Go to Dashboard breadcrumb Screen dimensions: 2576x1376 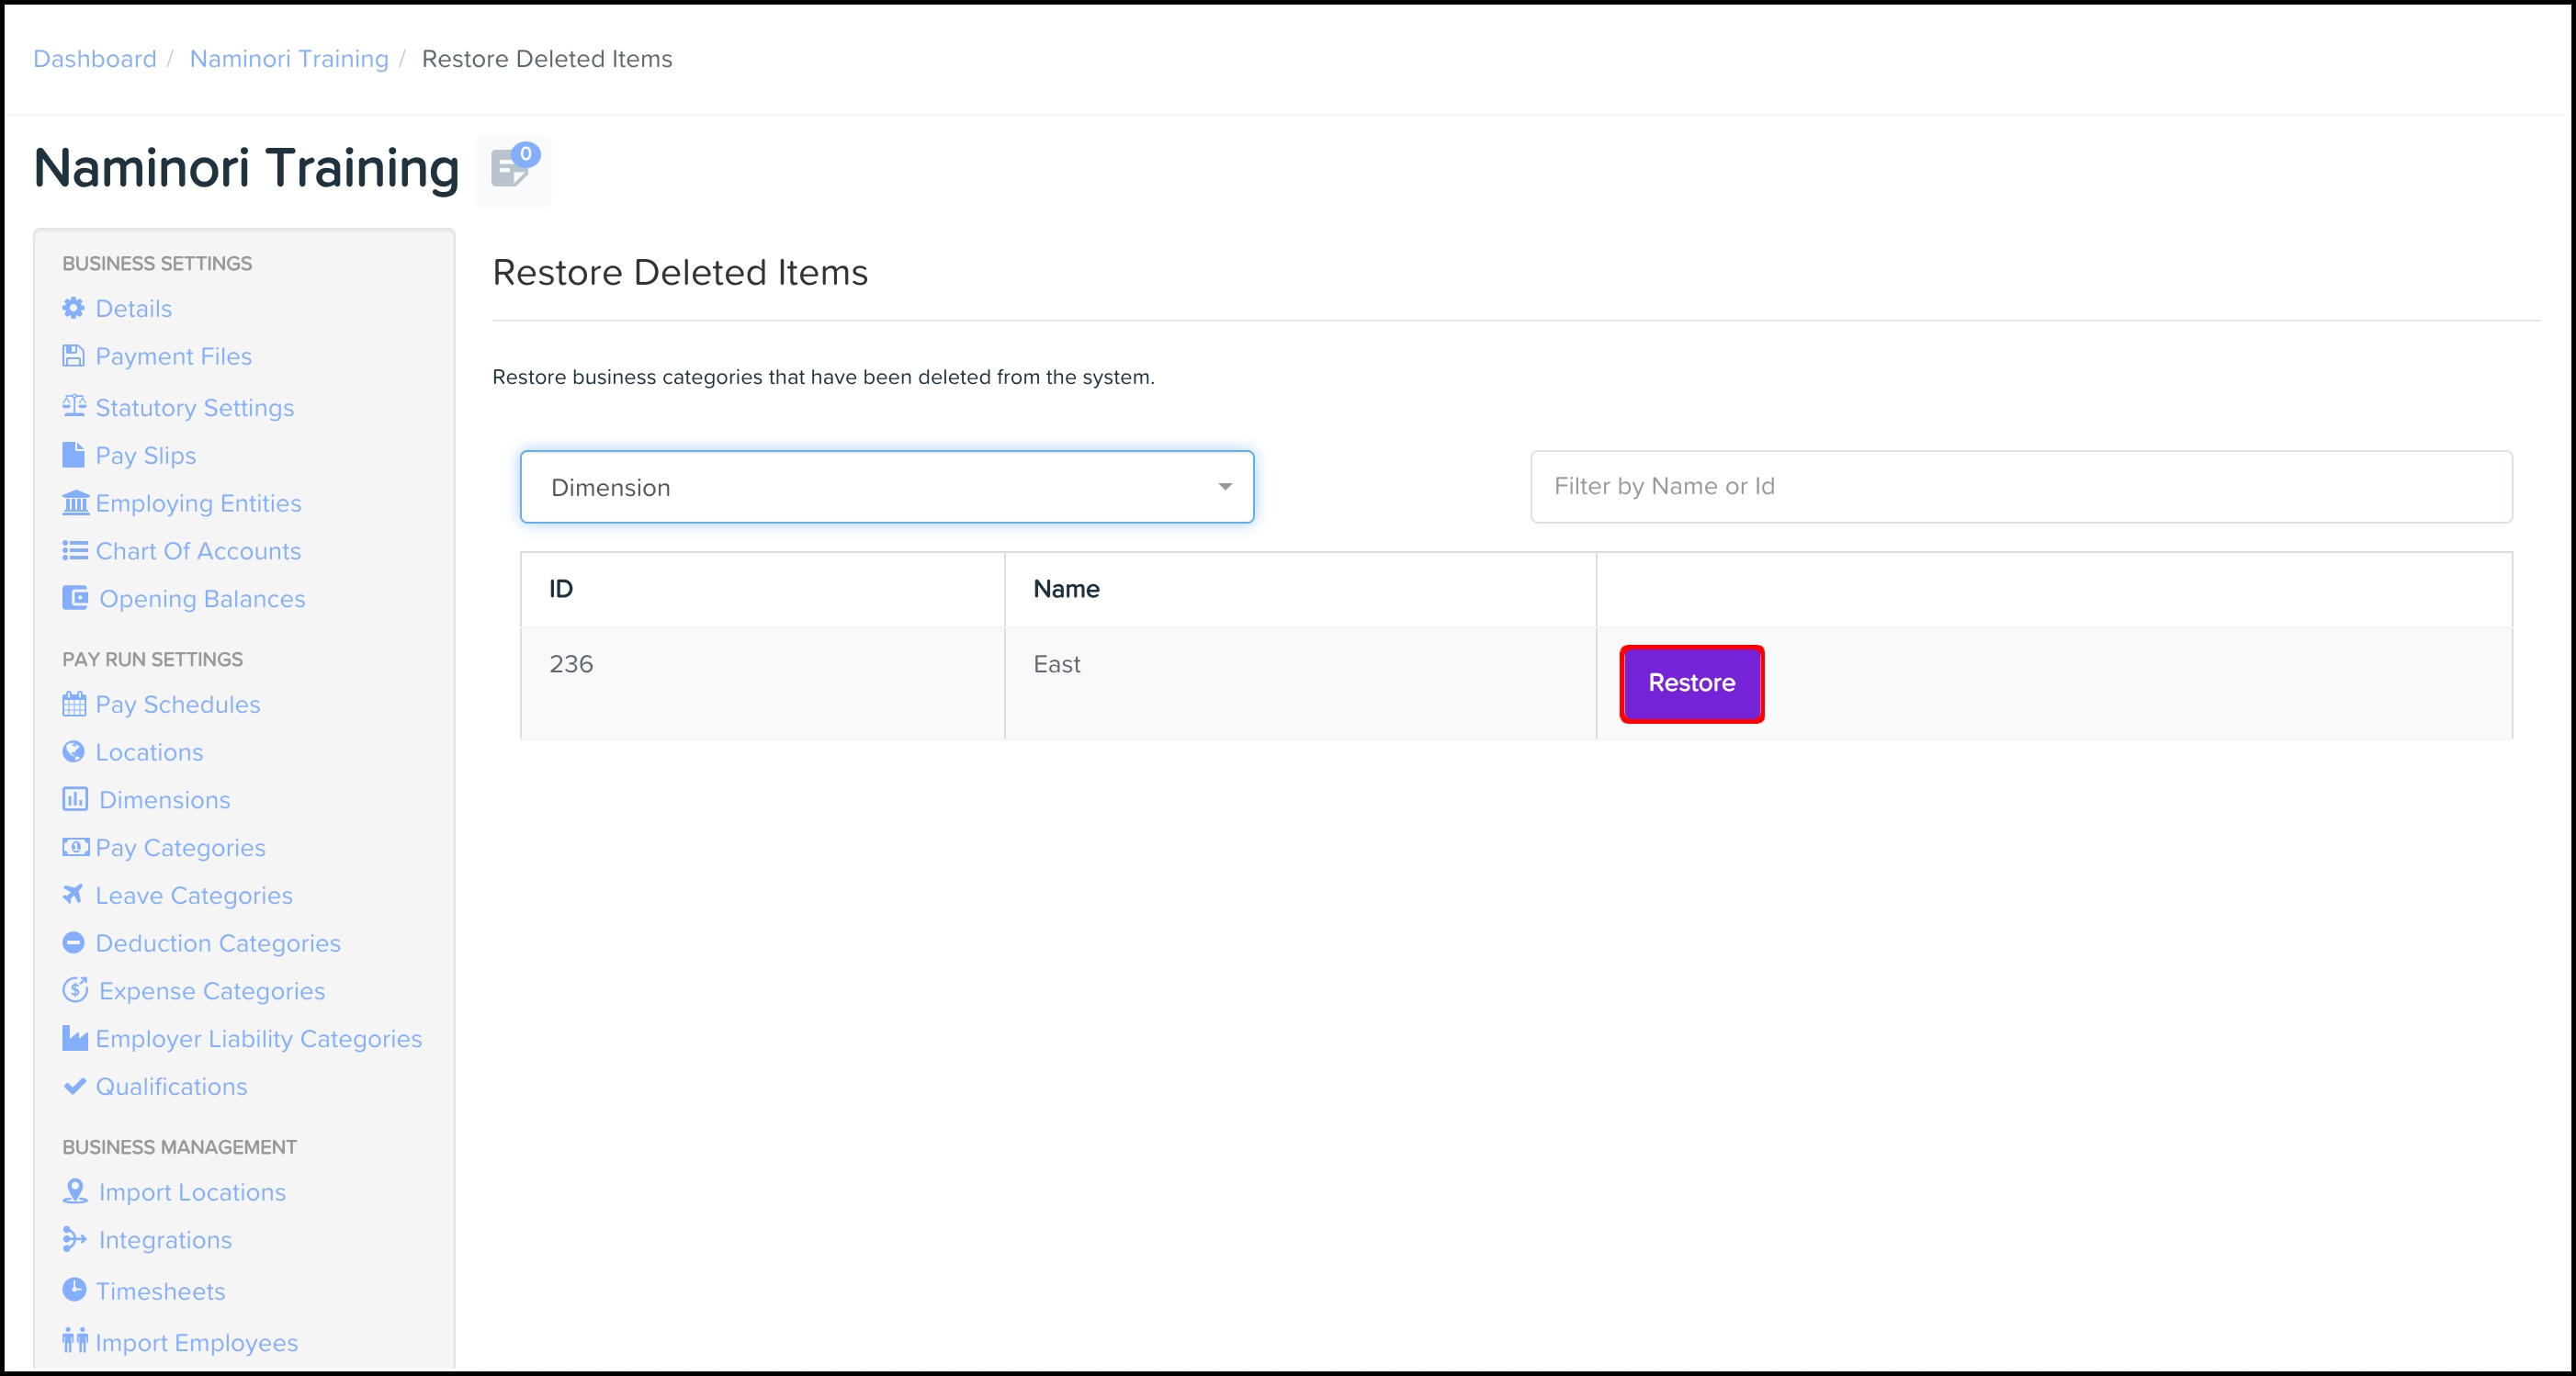(x=95, y=59)
